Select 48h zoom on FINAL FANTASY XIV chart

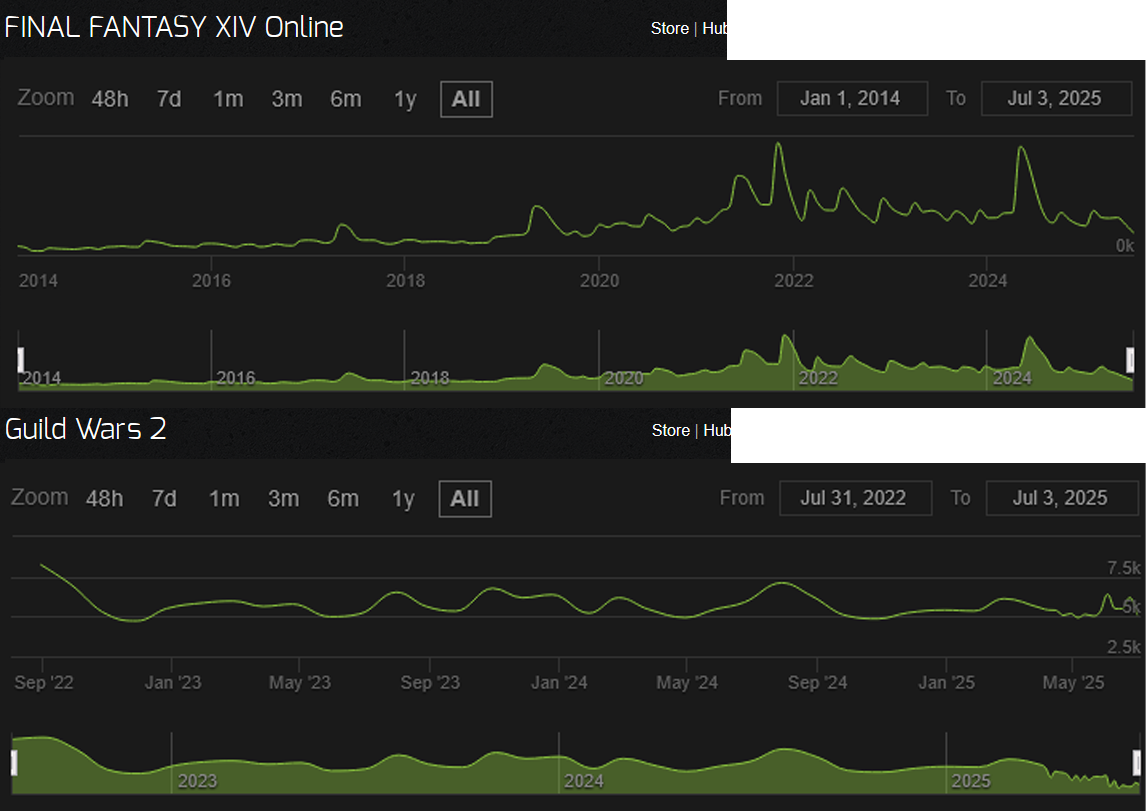pos(110,99)
